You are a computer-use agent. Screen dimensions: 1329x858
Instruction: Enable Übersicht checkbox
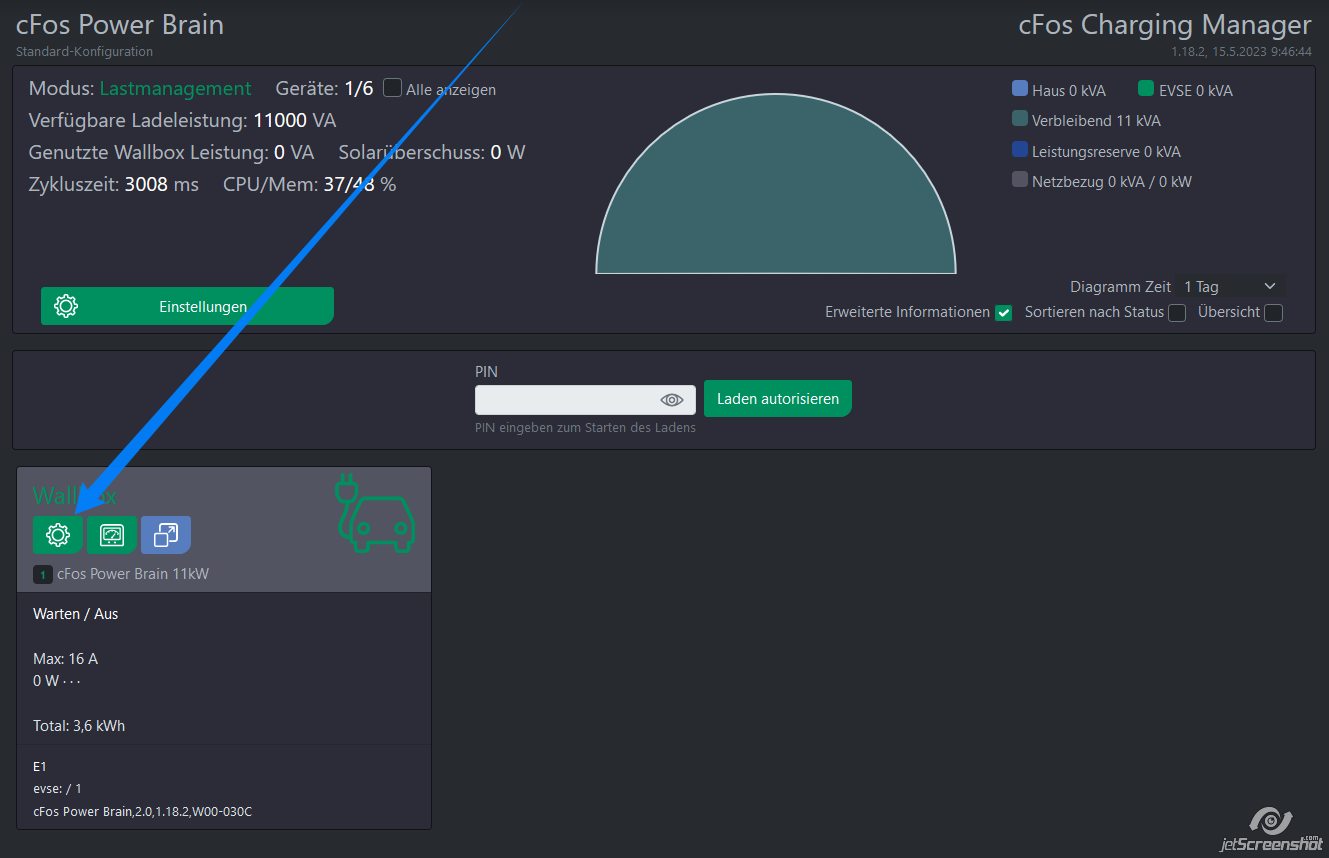click(x=1273, y=313)
